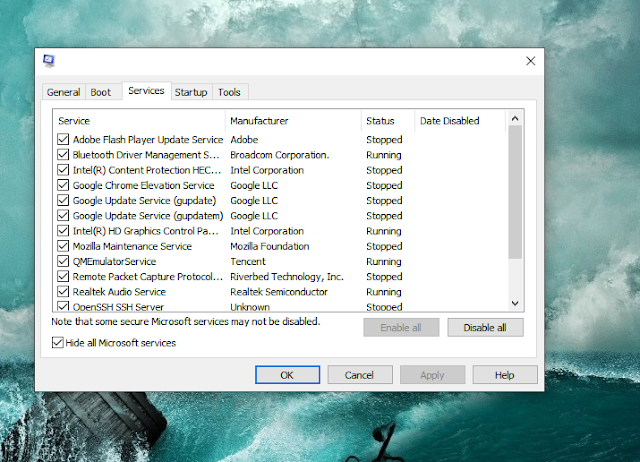640x462 pixels.
Task: Open Help for System Configuration
Action: coord(504,375)
